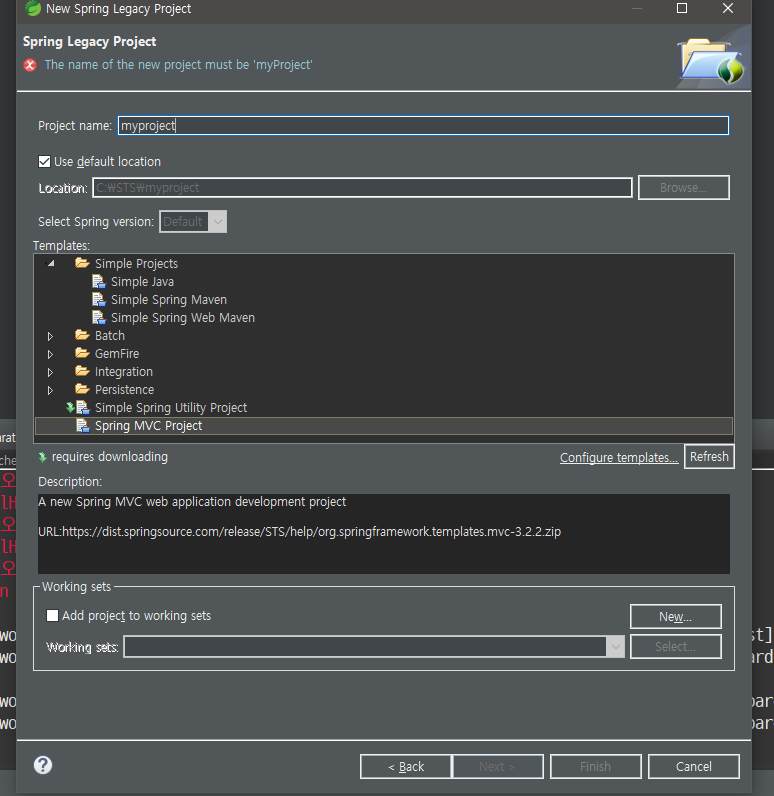This screenshot has height=796, width=774.
Task: Click the green requires downloading arrow icon
Action: point(43,457)
